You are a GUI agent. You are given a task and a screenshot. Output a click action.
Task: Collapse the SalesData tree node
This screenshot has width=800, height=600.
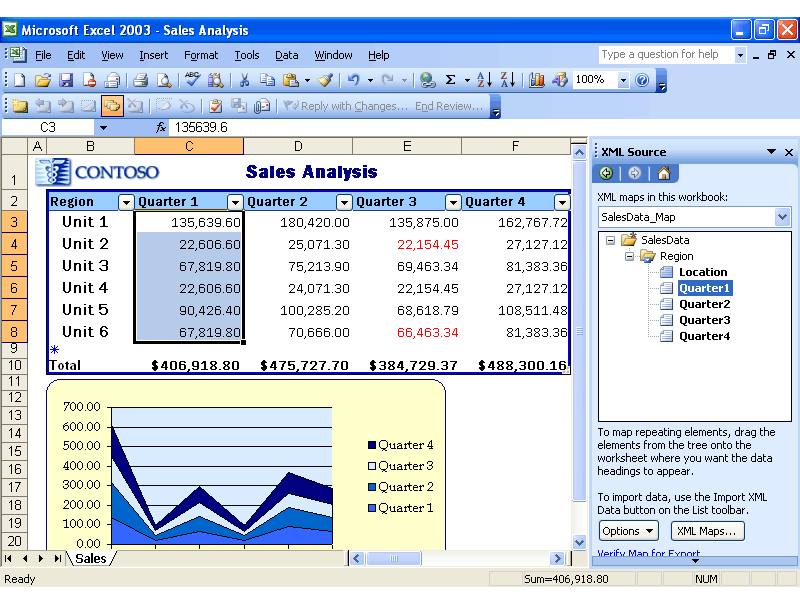[609, 240]
